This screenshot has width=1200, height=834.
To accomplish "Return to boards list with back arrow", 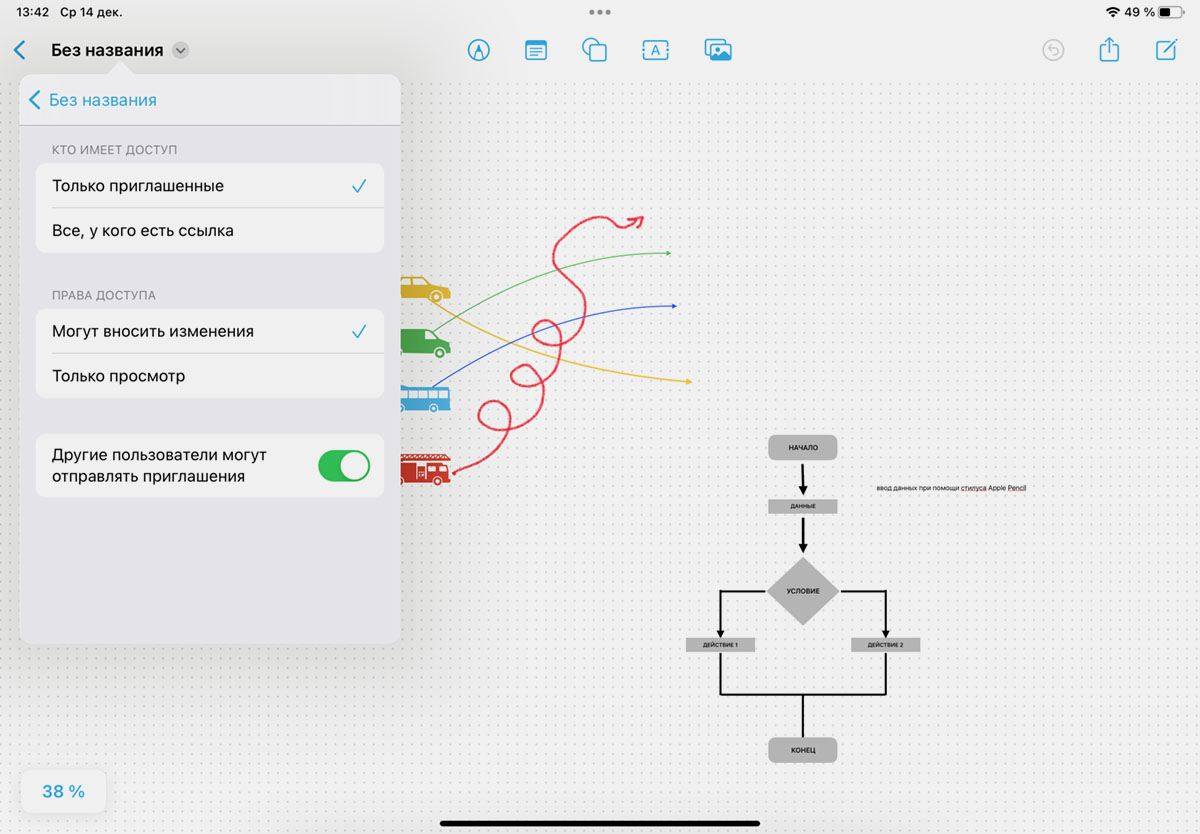I will point(20,50).
